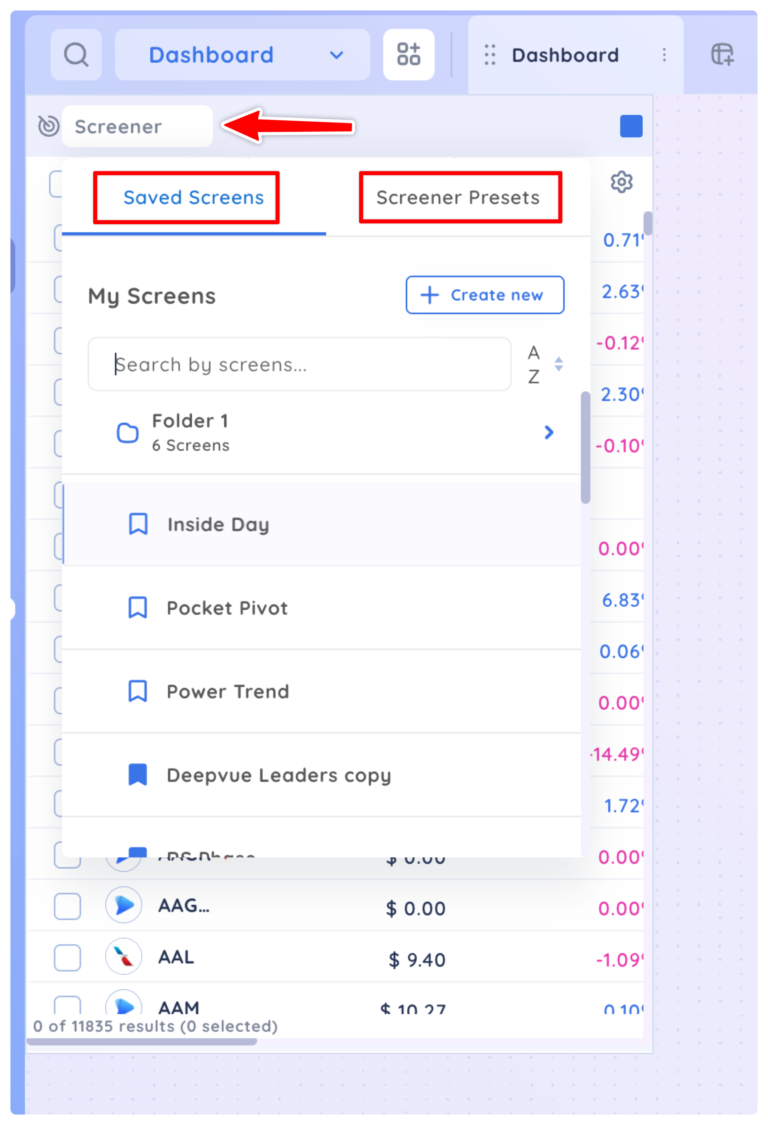Click the American Airlines logo next to AAL
The width and height of the screenshot is (768, 1125).
(x=124, y=957)
